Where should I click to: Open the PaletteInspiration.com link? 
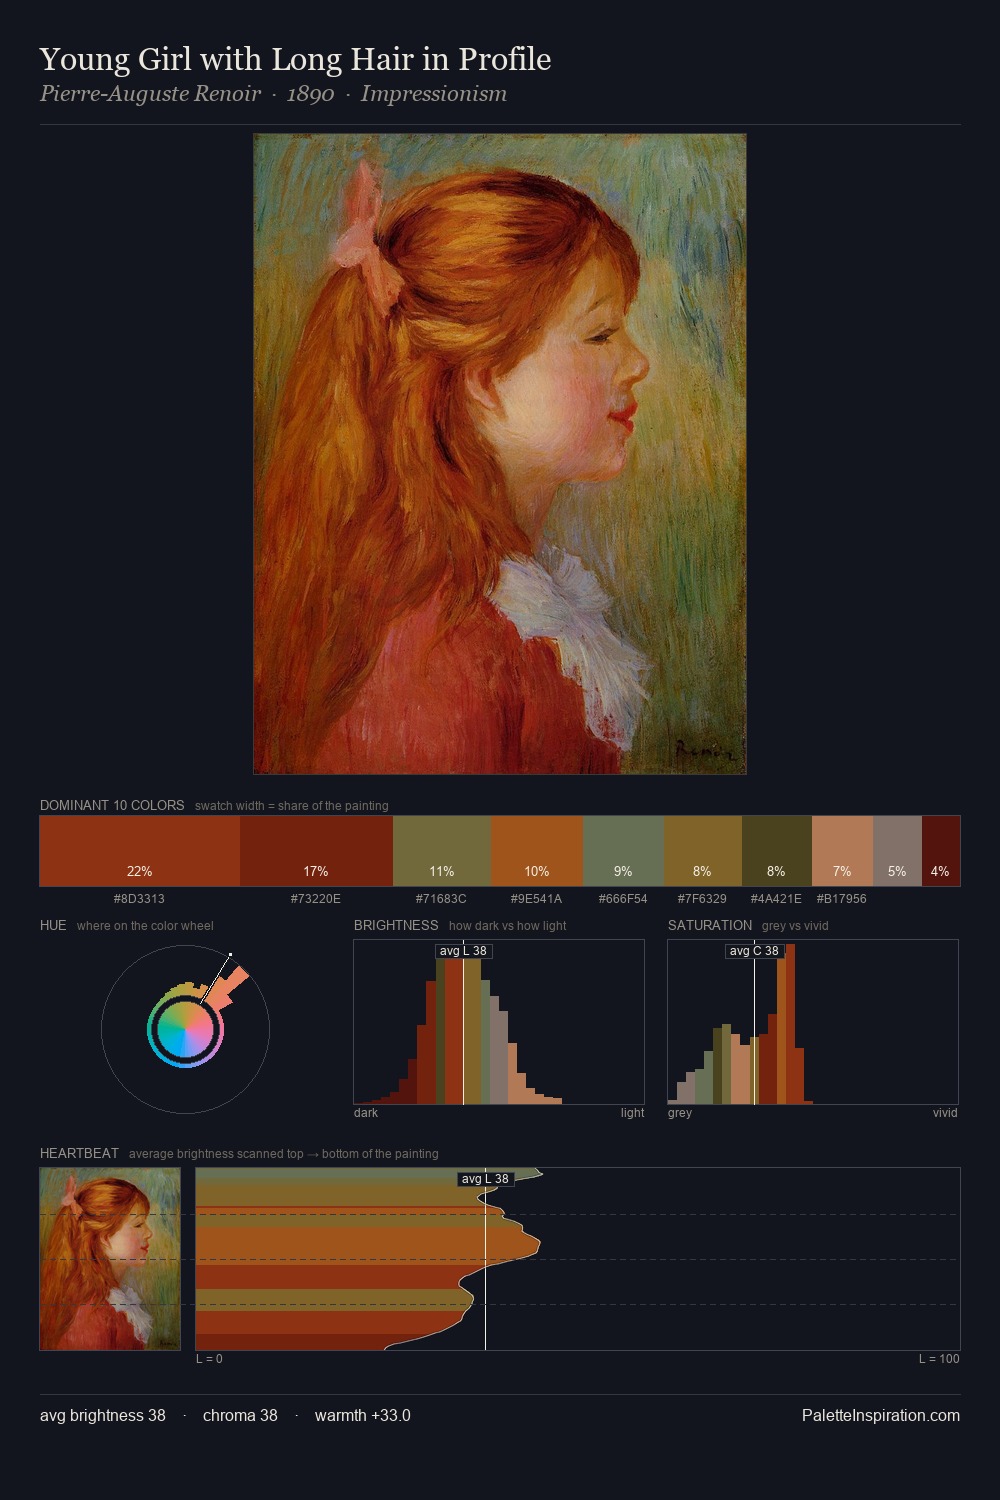pos(881,1415)
